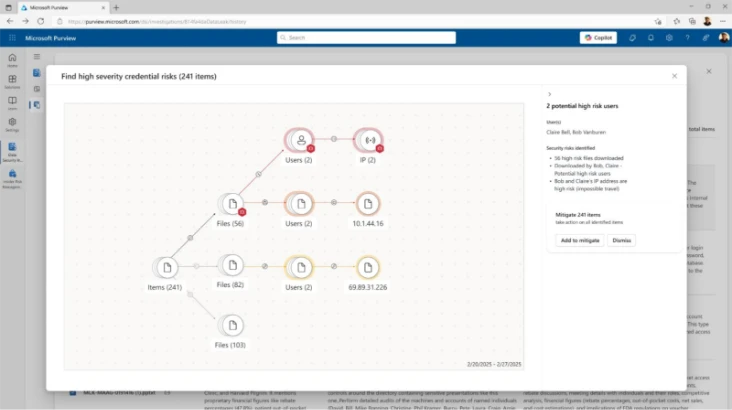Select the IP (2) network node
Viewport: 732px width, 410px height.
click(369, 140)
